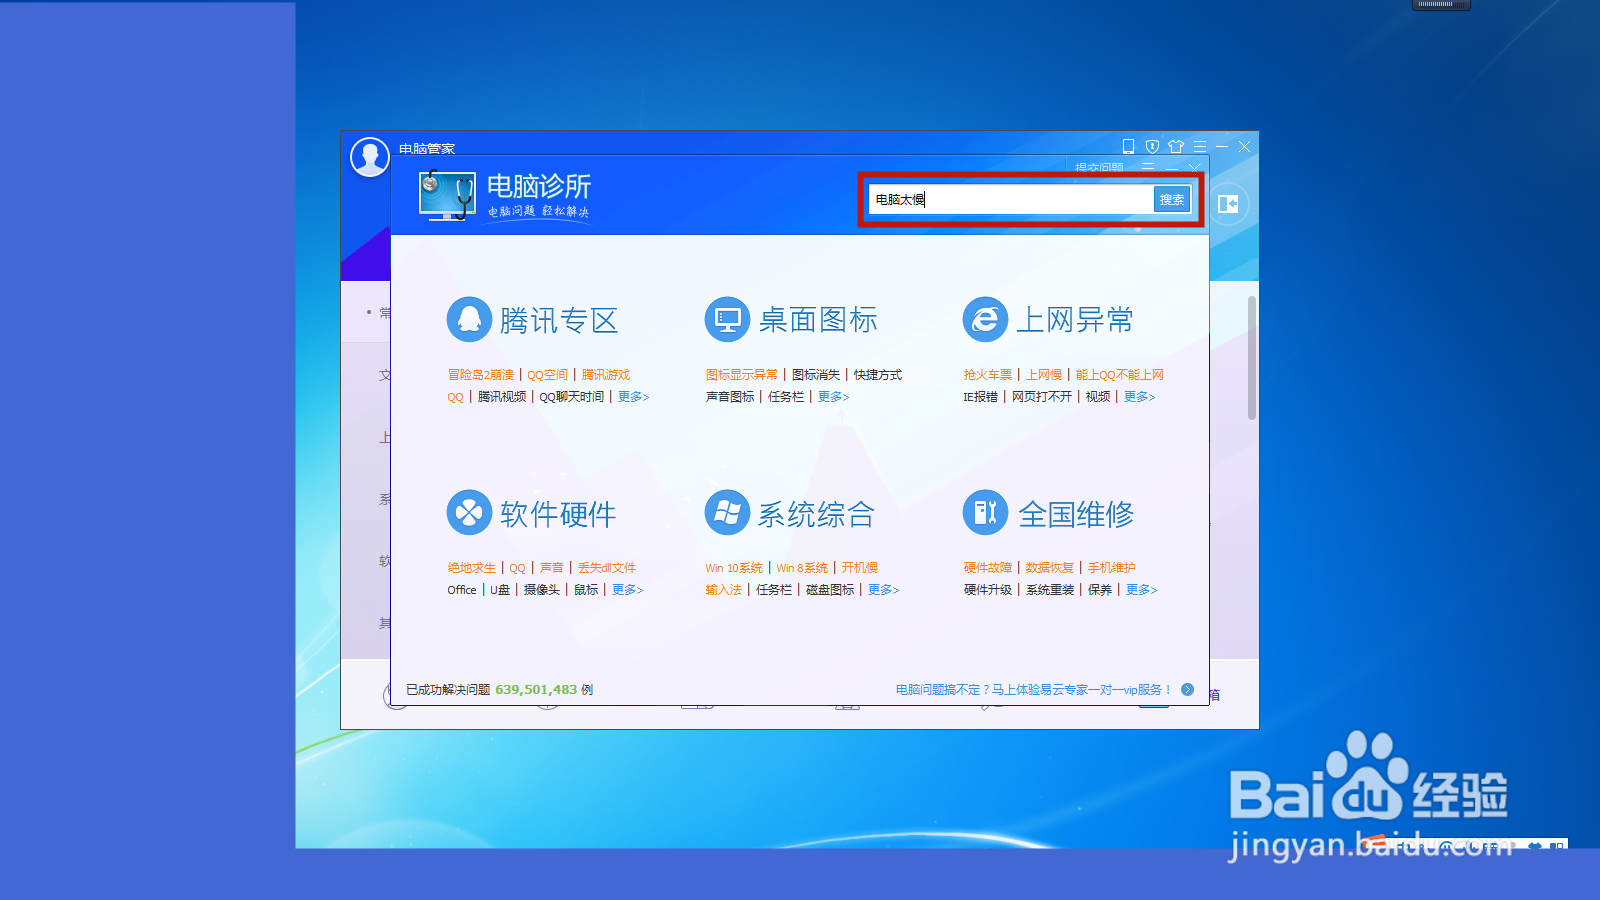This screenshot has width=1600, height=900.
Task: Open the 系统综合 Windows logo icon
Action: [727, 513]
